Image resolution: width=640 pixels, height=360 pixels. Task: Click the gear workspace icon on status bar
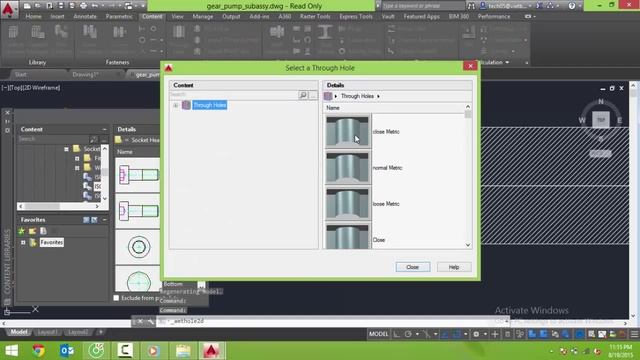pos(476,334)
